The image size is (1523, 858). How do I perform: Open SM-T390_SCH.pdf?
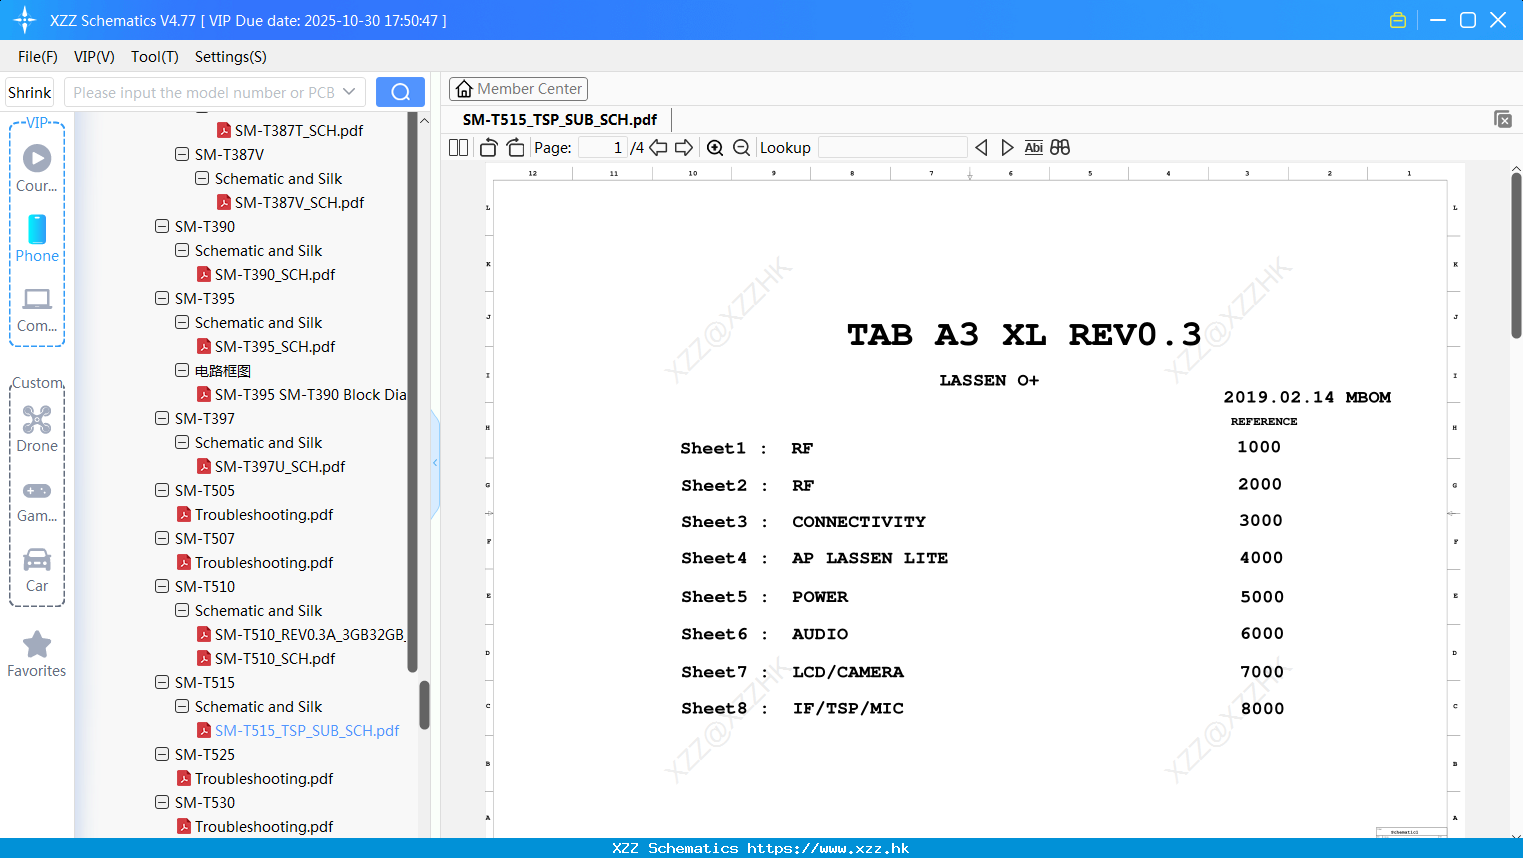click(275, 274)
